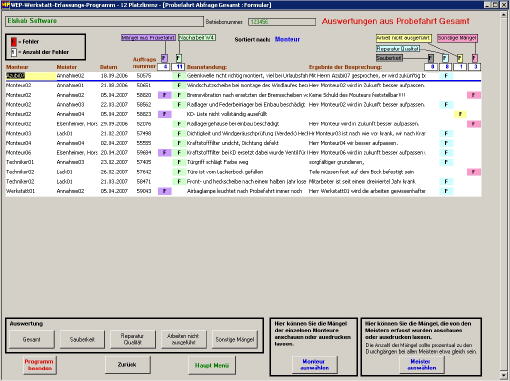Click the Arbeiten nicht ausgeführt button

tap(183, 339)
